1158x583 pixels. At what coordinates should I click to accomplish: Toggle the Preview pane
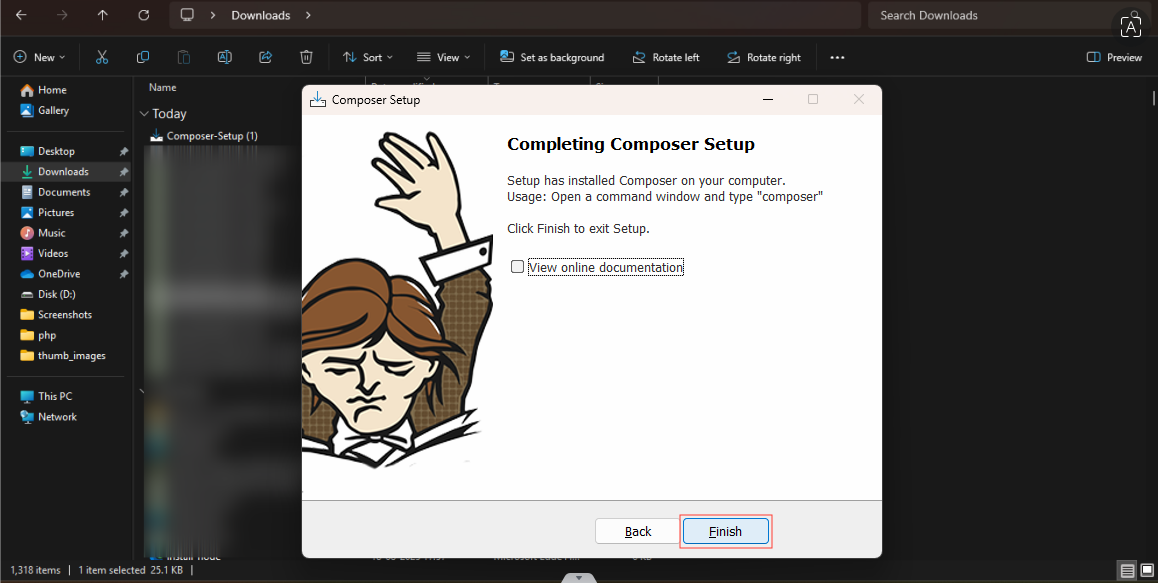(1114, 57)
